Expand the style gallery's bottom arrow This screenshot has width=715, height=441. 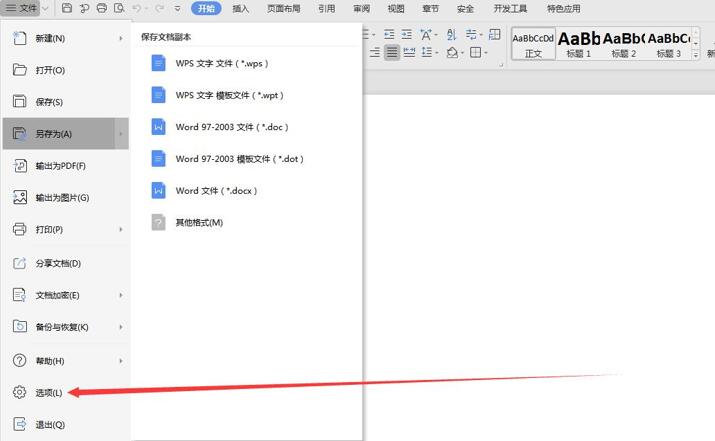695,55
